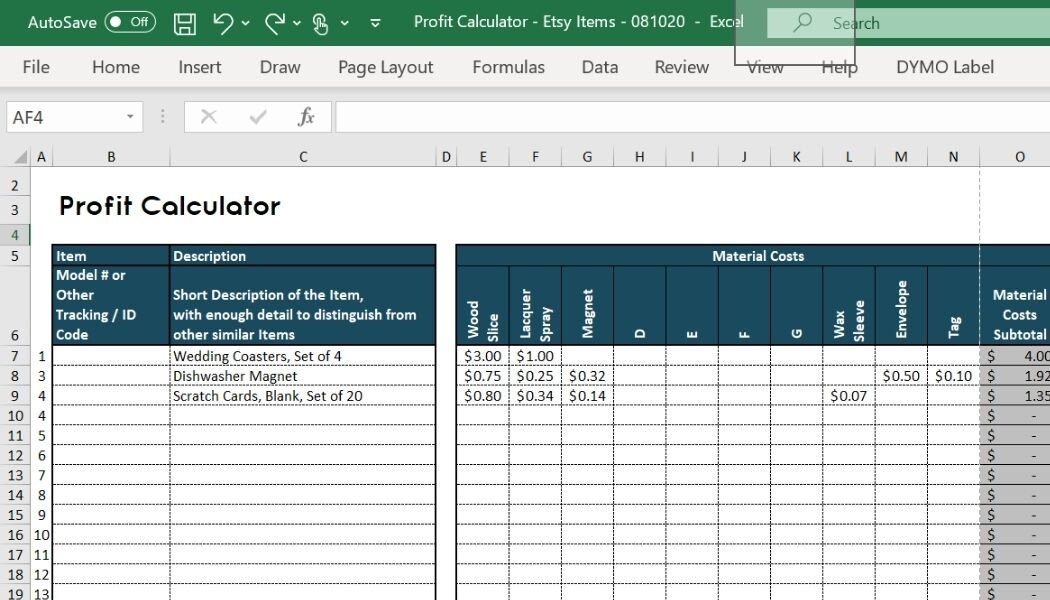Open the Review tab
Screen dimensions: 1050x600
682,67
